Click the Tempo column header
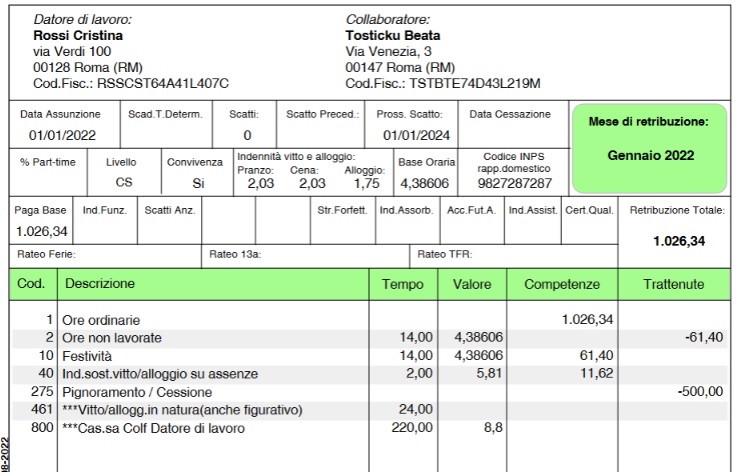The height and width of the screenshot is (472, 739). pyautogui.click(x=402, y=284)
